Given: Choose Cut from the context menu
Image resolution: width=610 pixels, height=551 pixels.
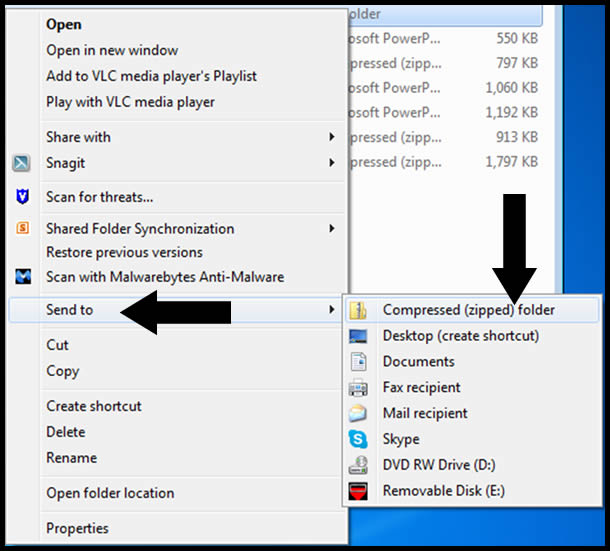Looking at the screenshot, I should pyautogui.click(x=57, y=345).
